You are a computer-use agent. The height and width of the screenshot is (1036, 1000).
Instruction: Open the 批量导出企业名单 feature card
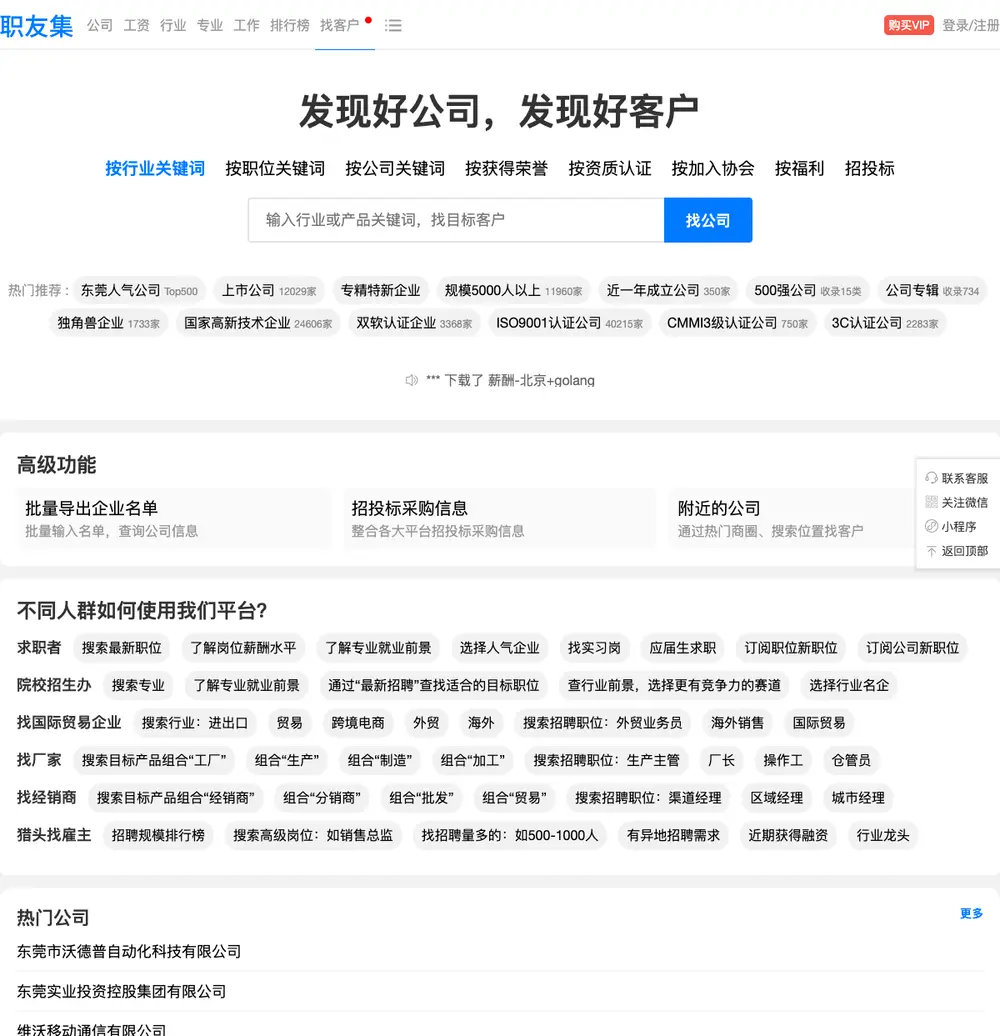174,519
